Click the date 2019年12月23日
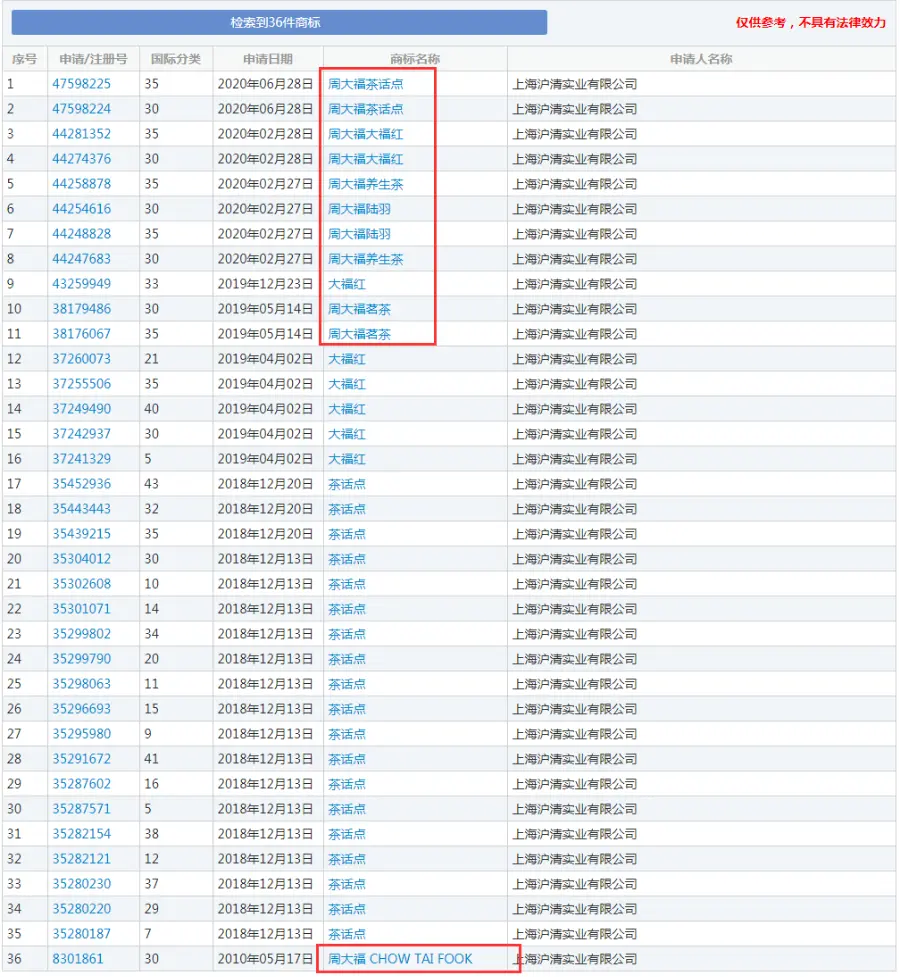The image size is (900, 977). pyautogui.click(x=266, y=284)
